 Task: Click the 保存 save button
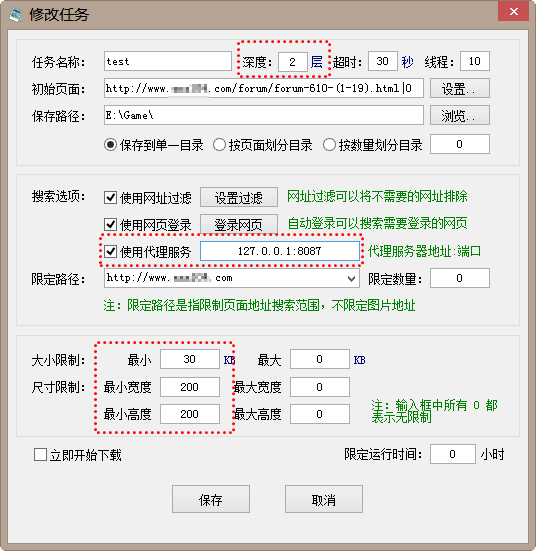coord(211,499)
